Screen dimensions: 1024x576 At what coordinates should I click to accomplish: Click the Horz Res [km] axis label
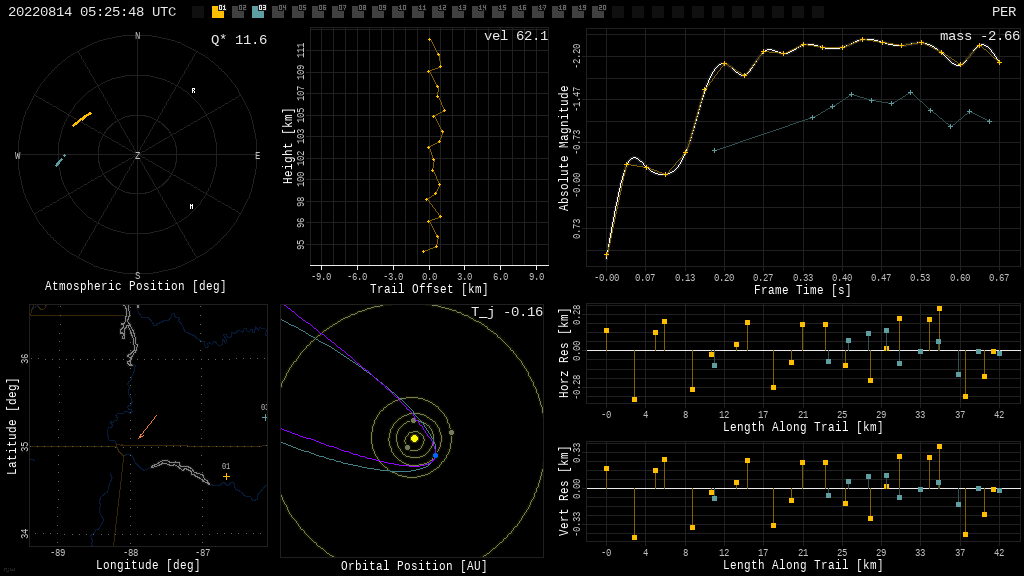pyautogui.click(x=564, y=353)
